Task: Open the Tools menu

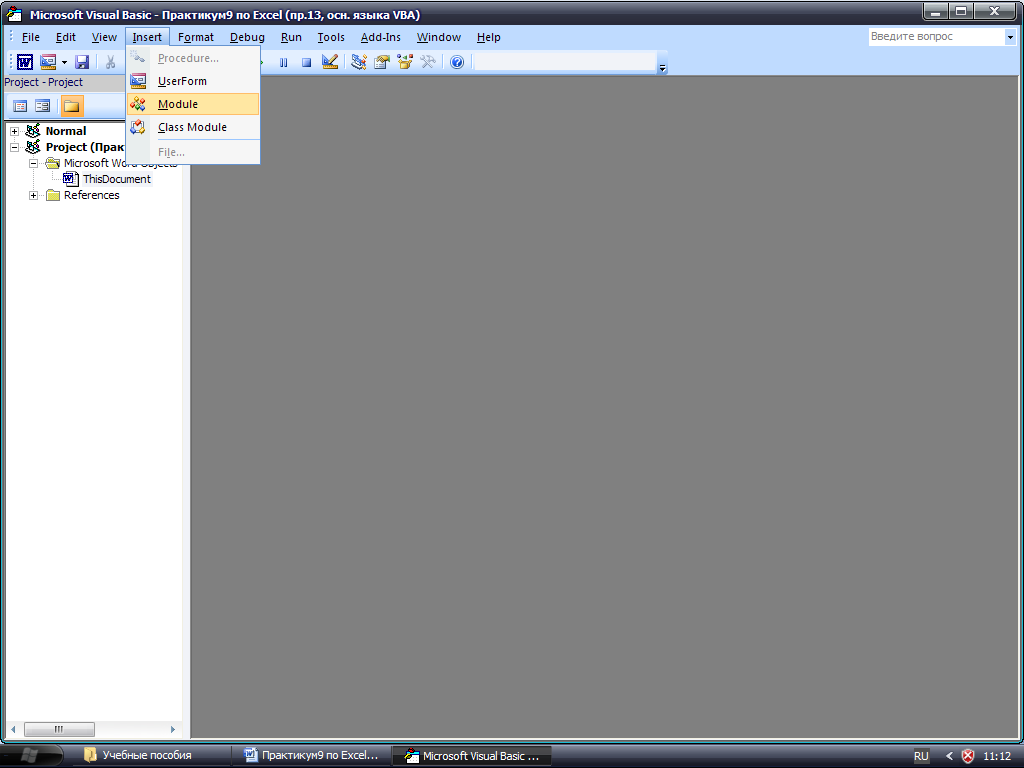Action: pyautogui.click(x=331, y=37)
